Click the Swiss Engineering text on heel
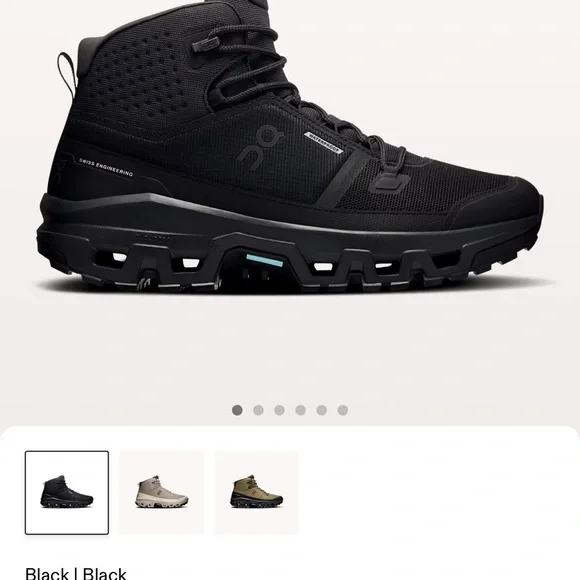 (x=106, y=167)
